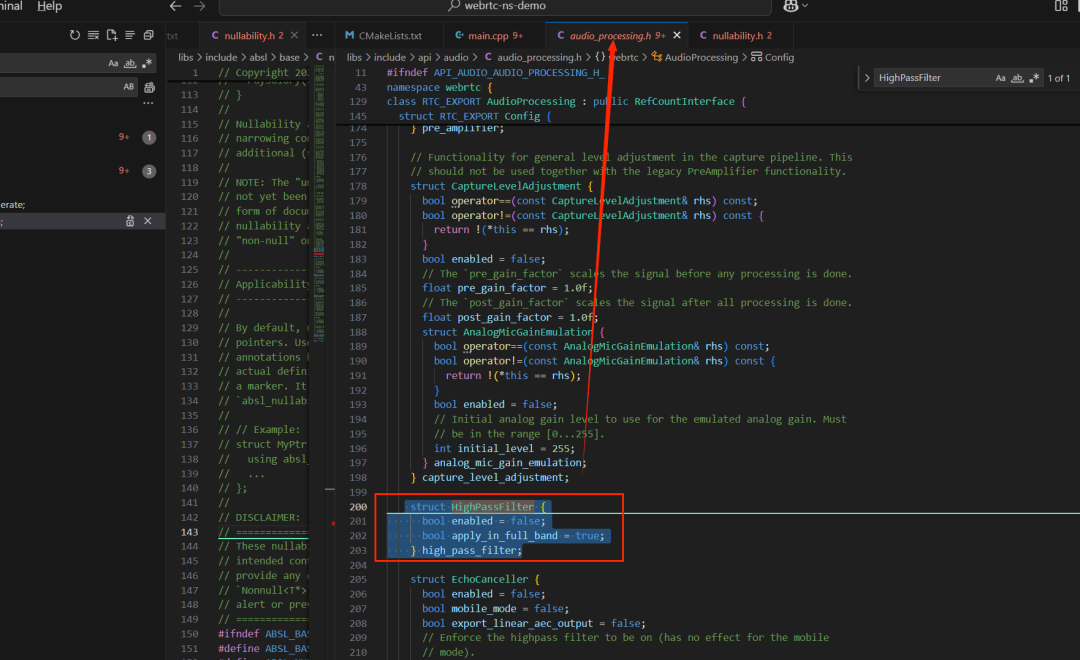Toggle Match Case in find widget
The width and height of the screenshot is (1080, 660).
tap(1000, 78)
